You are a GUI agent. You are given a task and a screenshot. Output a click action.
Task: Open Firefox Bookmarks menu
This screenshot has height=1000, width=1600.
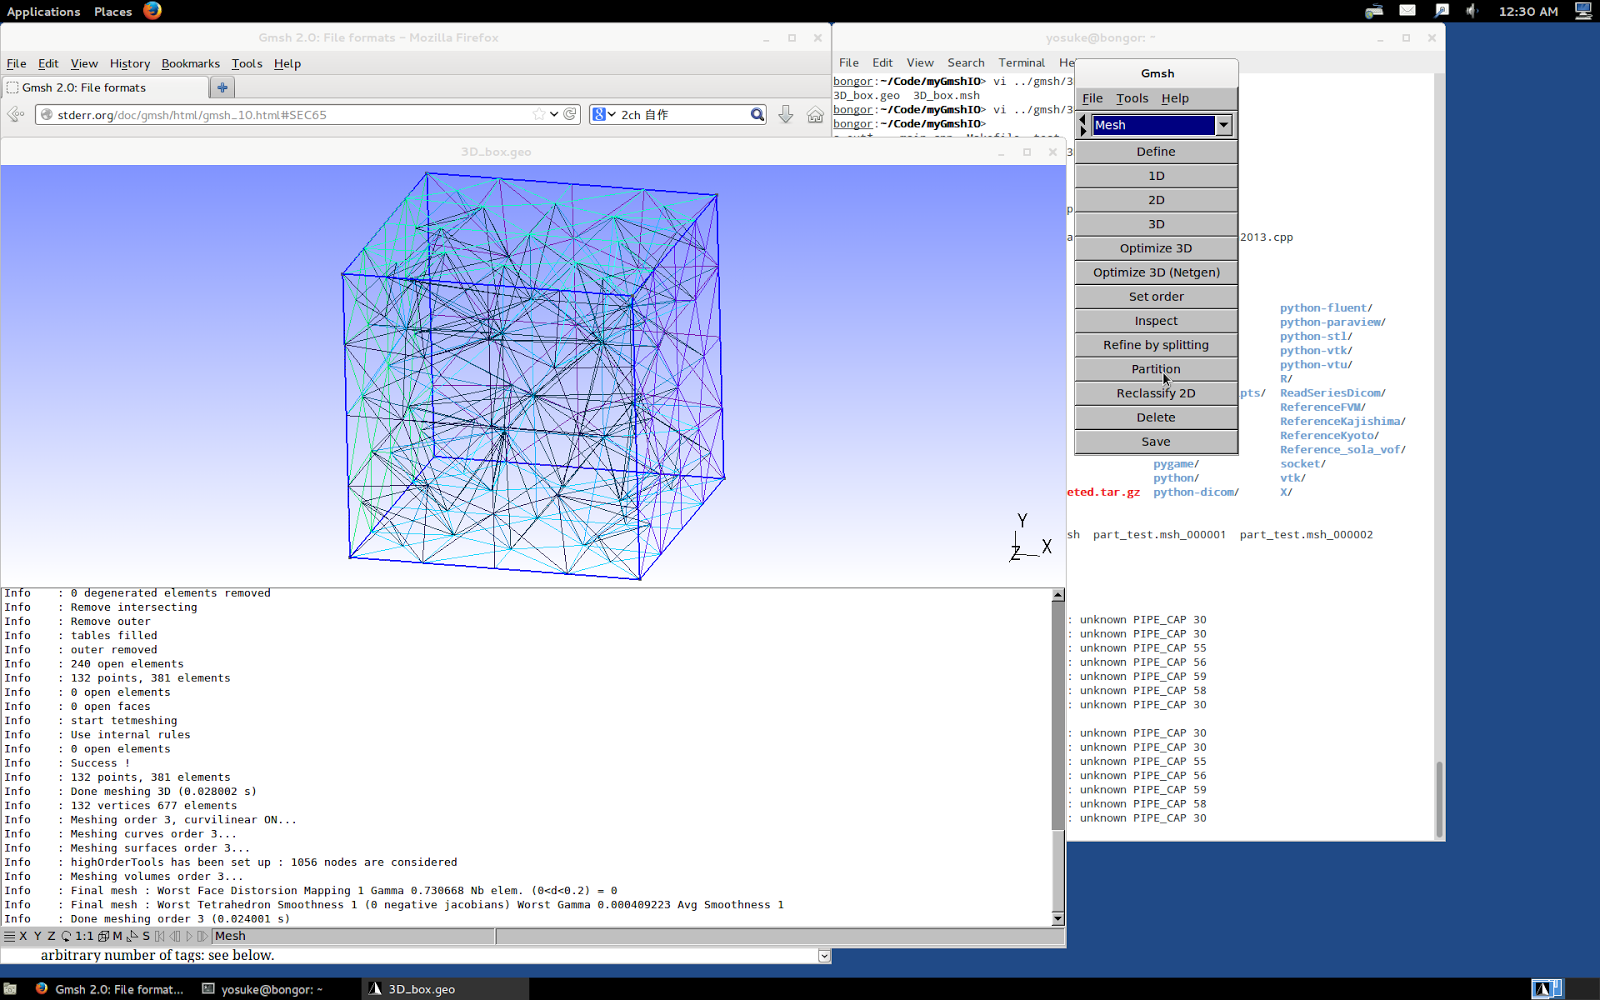(x=190, y=63)
